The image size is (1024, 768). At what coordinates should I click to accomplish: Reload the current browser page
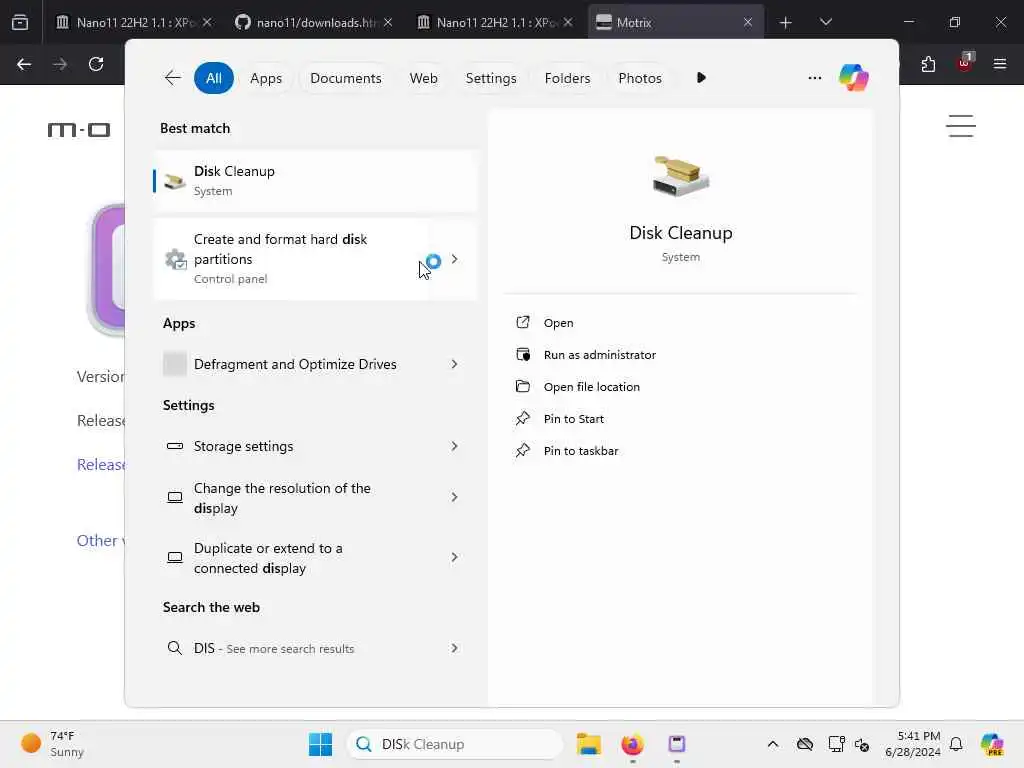point(96,64)
